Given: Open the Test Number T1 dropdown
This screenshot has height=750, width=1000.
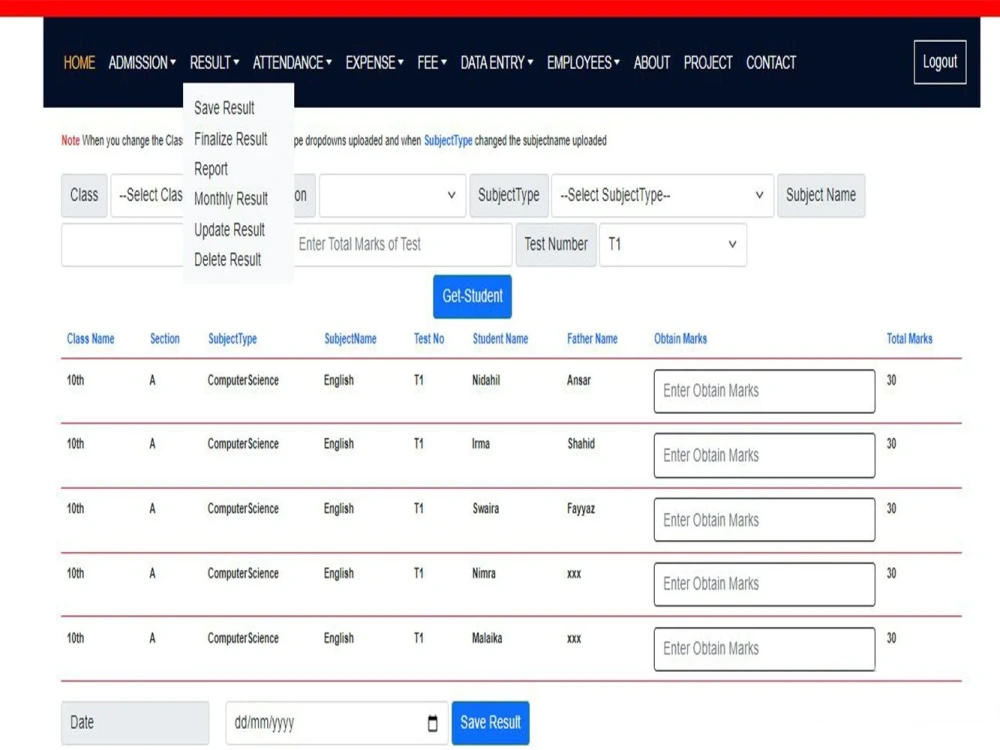Looking at the screenshot, I should pyautogui.click(x=673, y=244).
